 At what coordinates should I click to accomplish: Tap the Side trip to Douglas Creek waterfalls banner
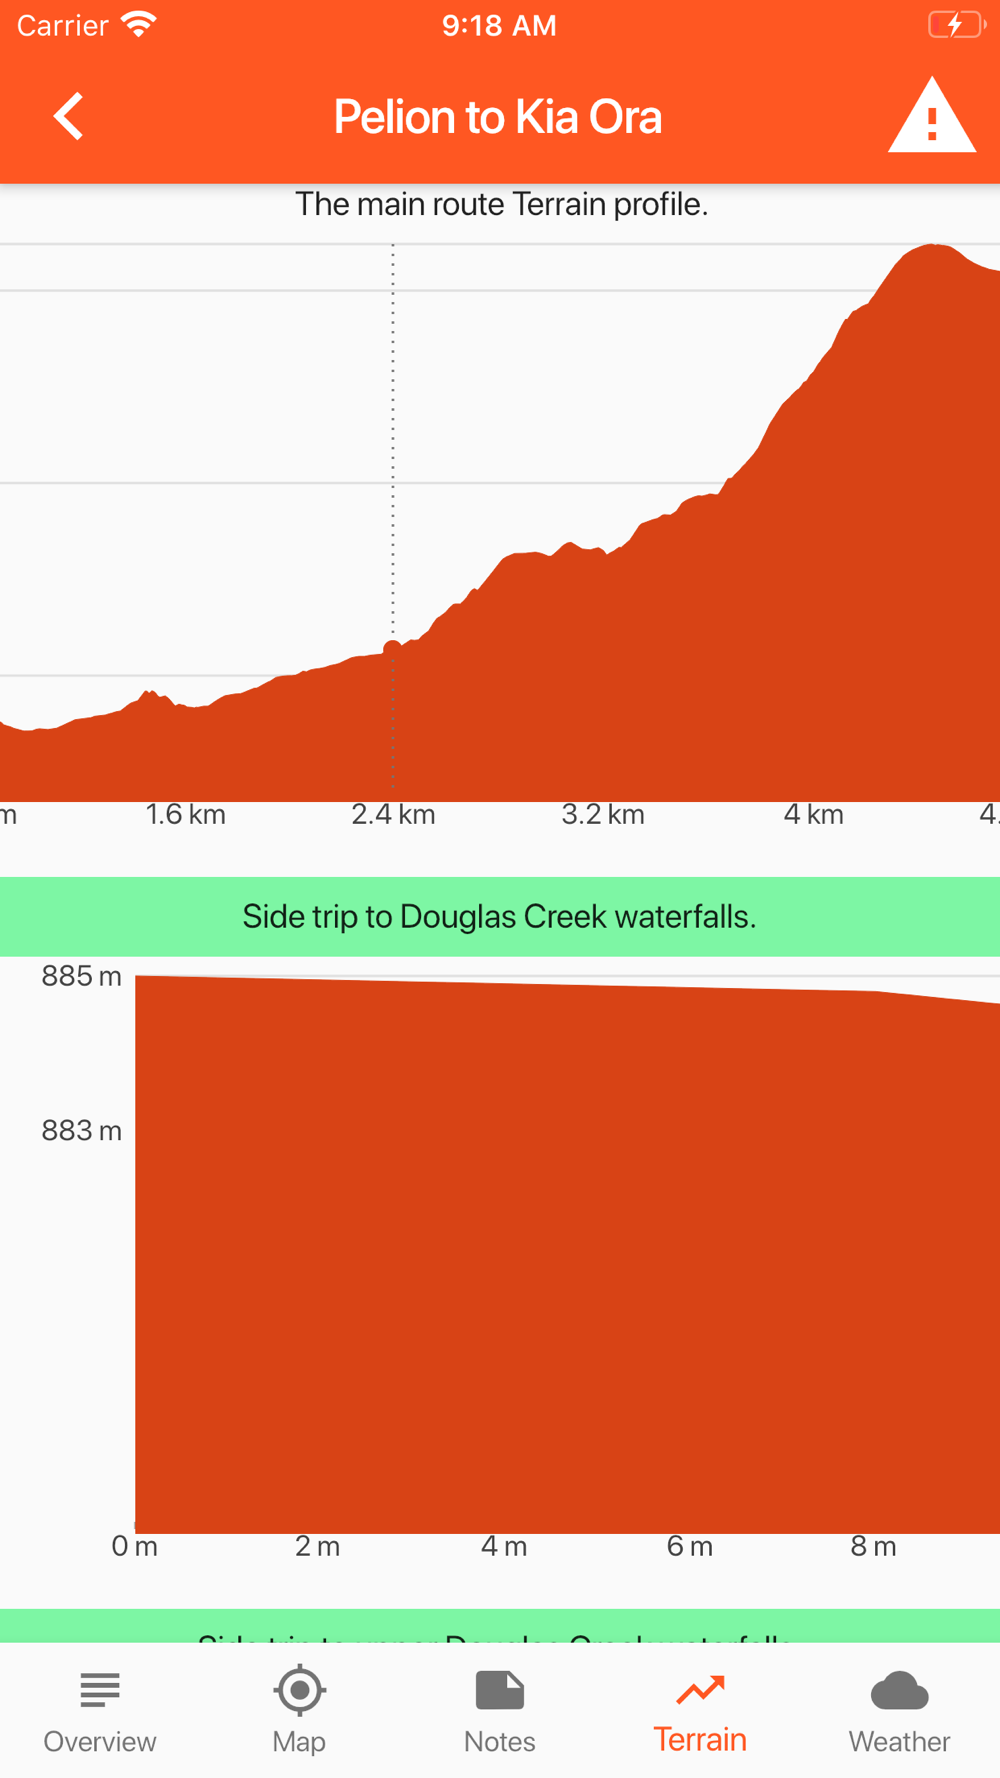click(500, 916)
